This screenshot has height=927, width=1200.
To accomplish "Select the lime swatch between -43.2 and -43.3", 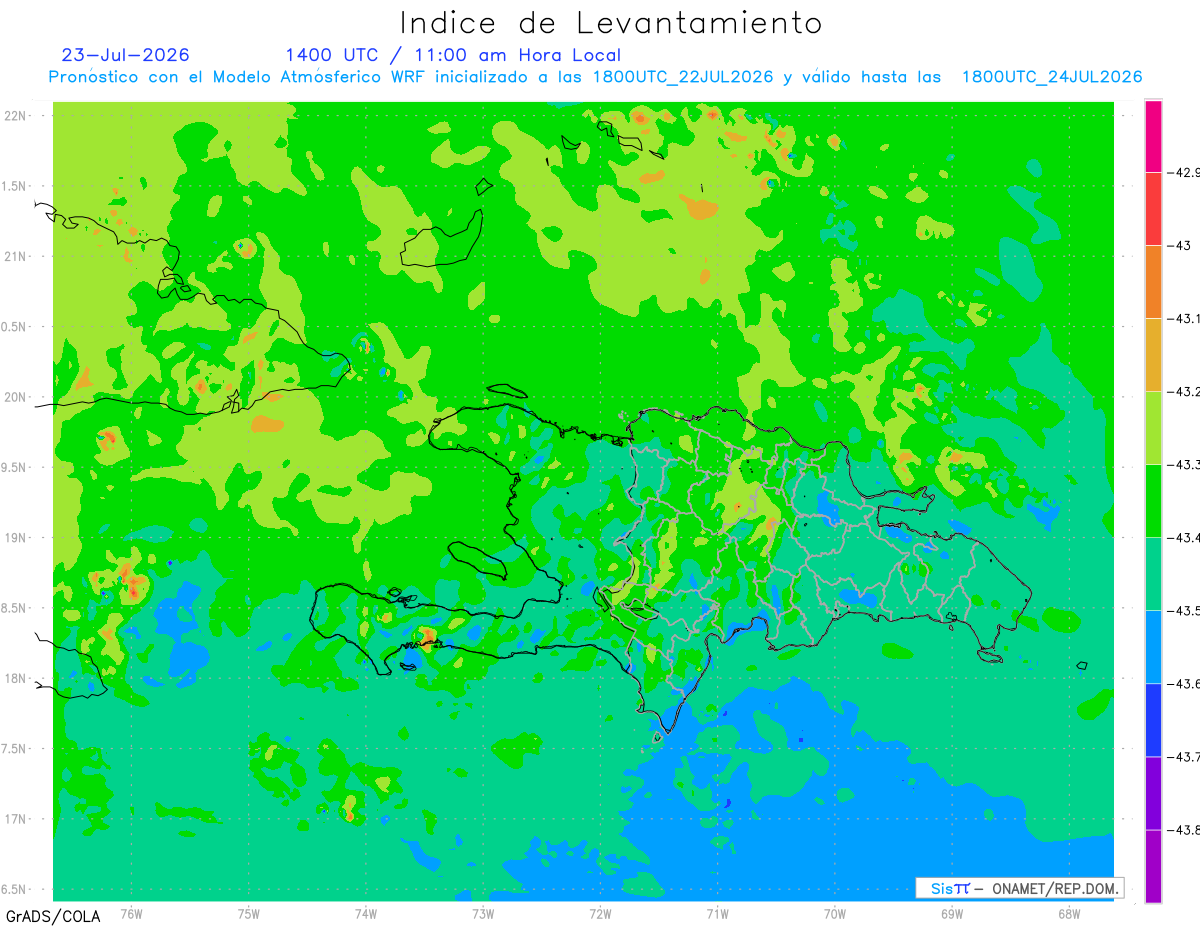I will (x=1153, y=427).
